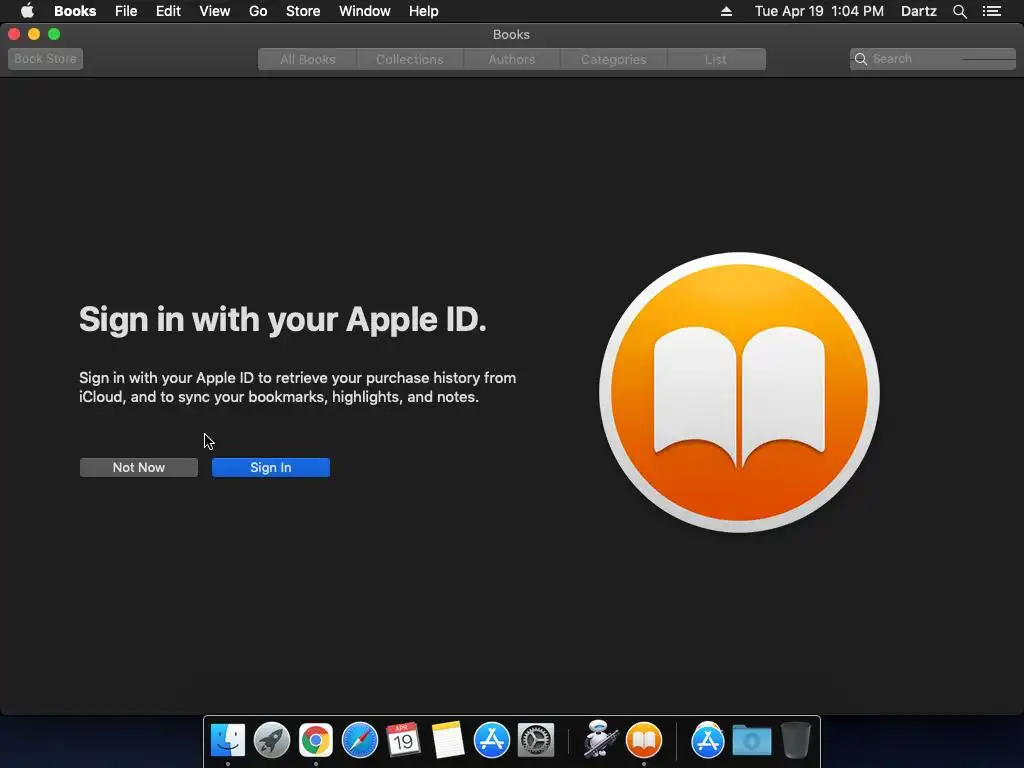Open the Edit menu
Image resolution: width=1024 pixels, height=768 pixels.
click(x=168, y=11)
